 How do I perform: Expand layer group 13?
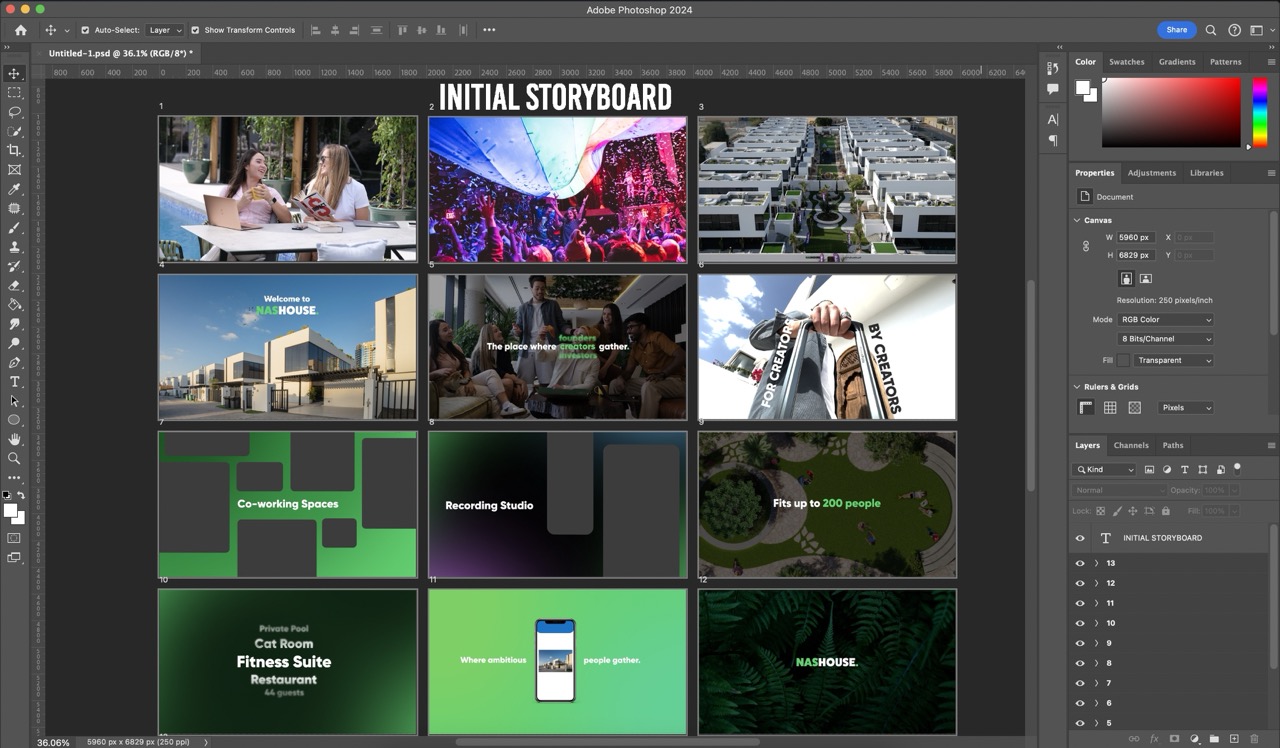(x=1096, y=563)
